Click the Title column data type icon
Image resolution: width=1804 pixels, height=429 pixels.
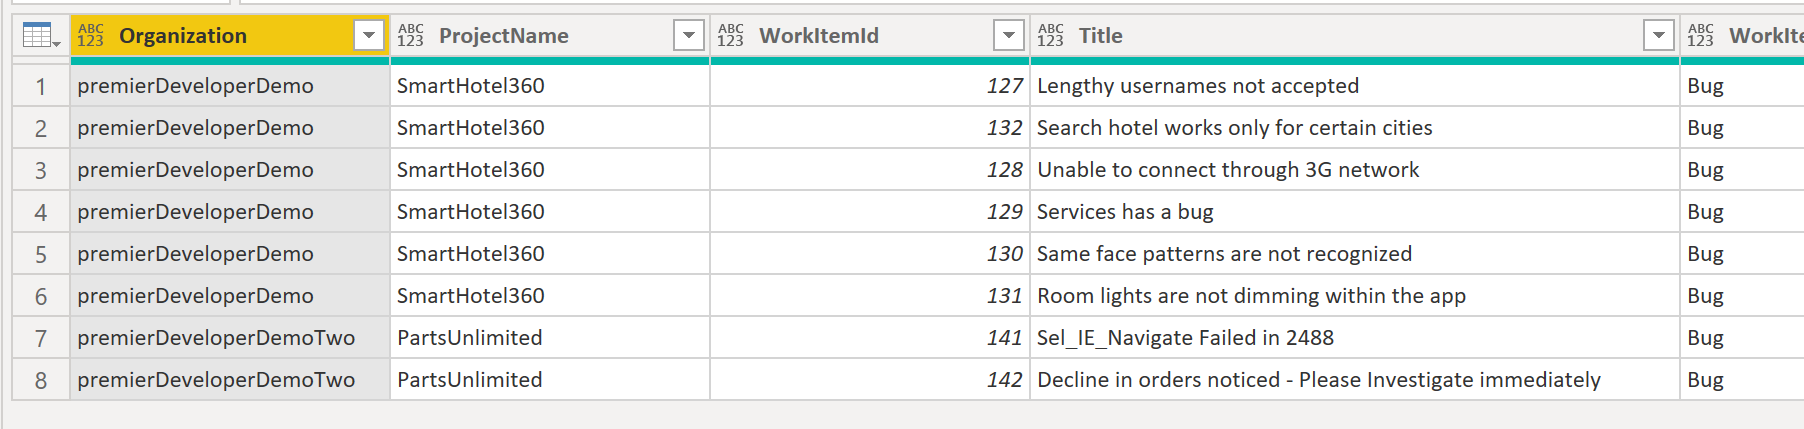pos(1050,36)
